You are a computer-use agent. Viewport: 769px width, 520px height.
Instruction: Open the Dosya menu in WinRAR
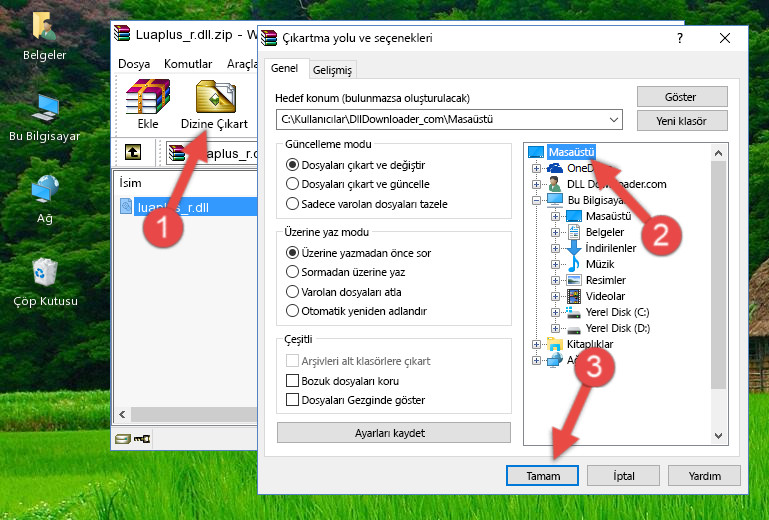tap(134, 64)
